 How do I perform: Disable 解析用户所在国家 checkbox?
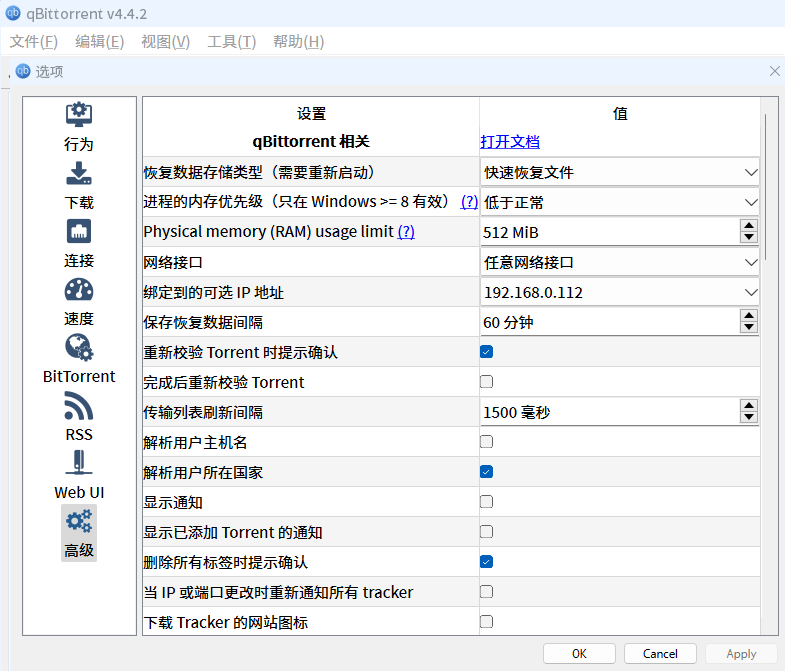(x=486, y=472)
